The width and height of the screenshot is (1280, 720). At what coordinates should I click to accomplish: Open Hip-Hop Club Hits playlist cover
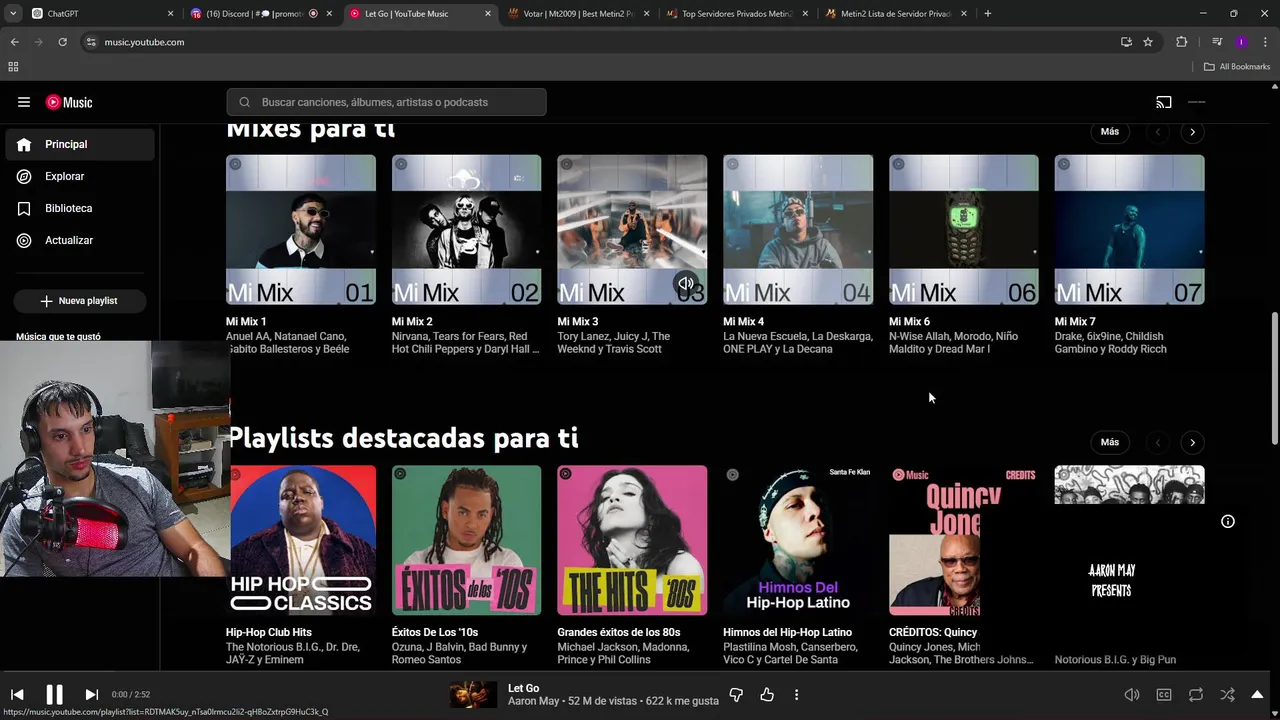coord(301,540)
